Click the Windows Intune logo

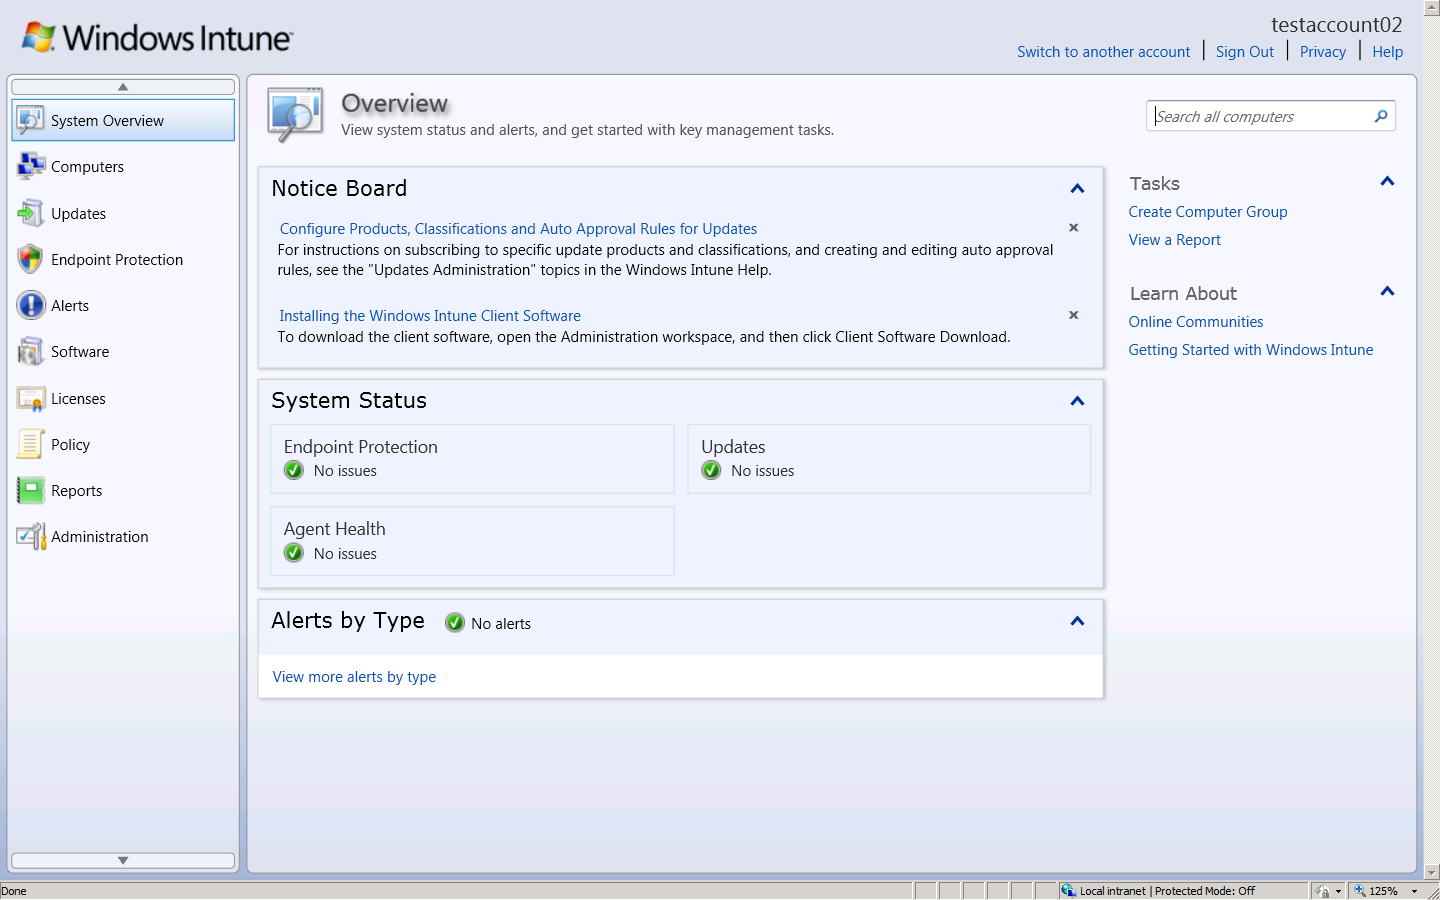coord(157,38)
